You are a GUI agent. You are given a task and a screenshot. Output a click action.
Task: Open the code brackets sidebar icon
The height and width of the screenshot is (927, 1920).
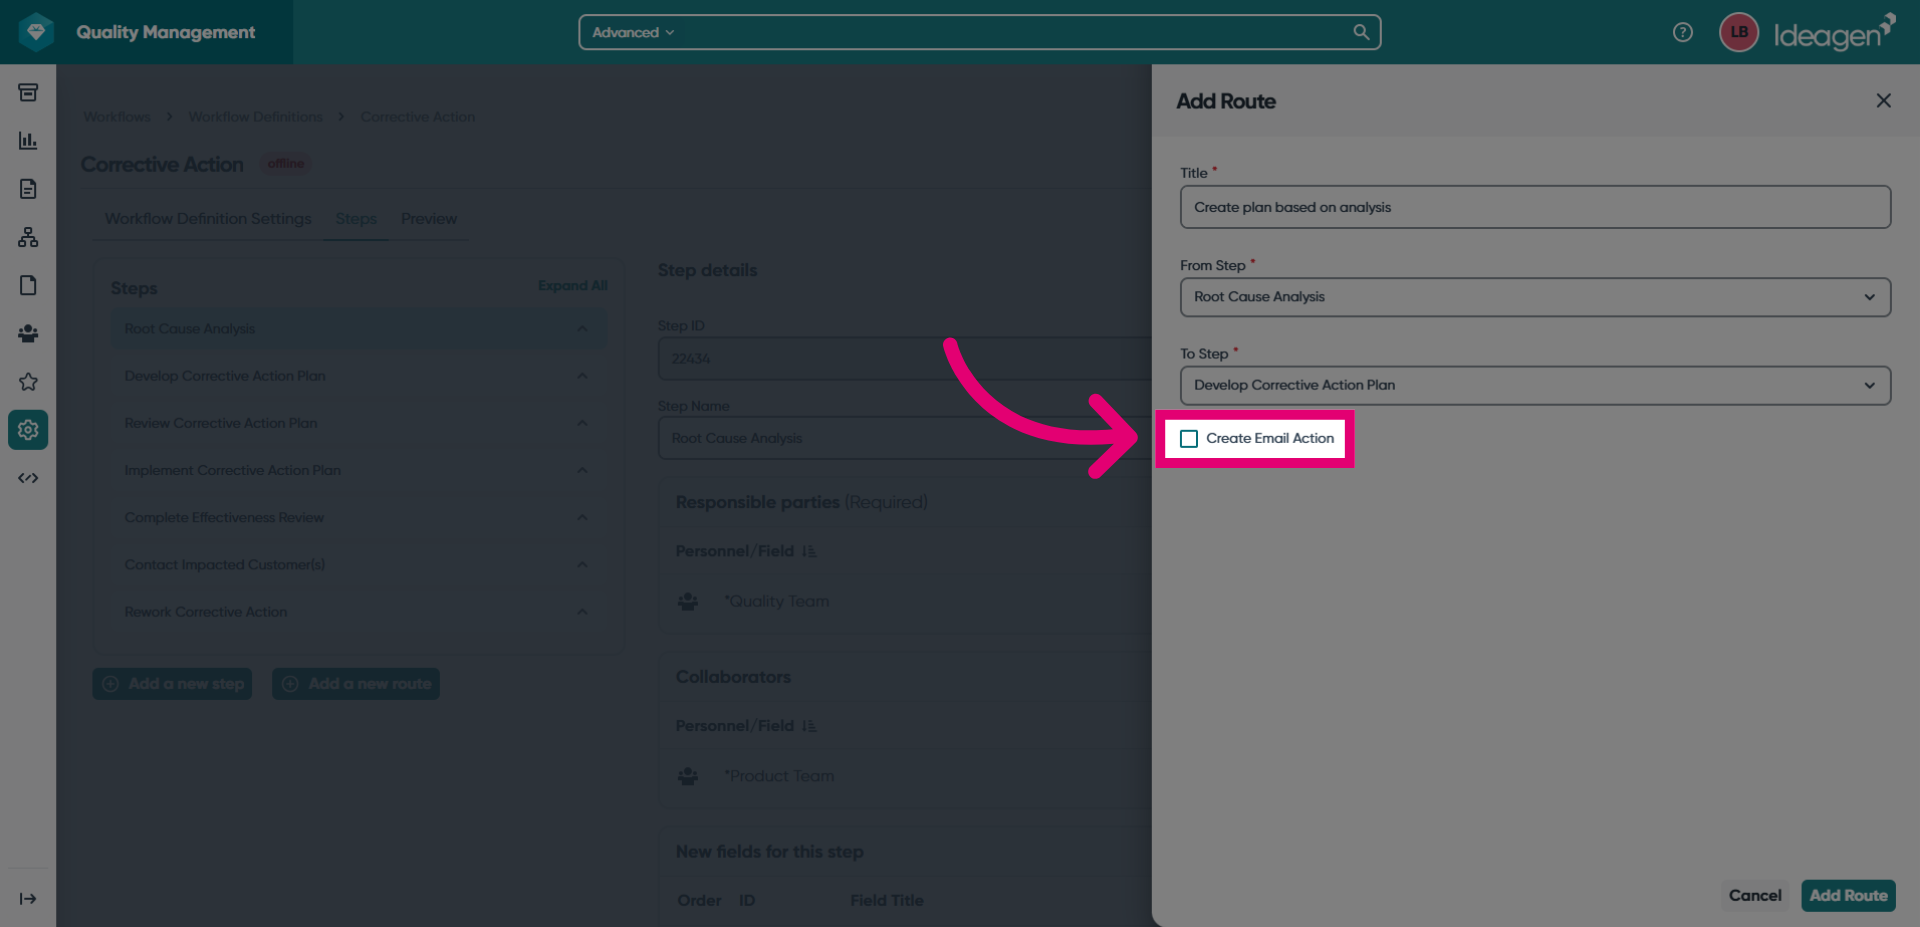coord(28,478)
